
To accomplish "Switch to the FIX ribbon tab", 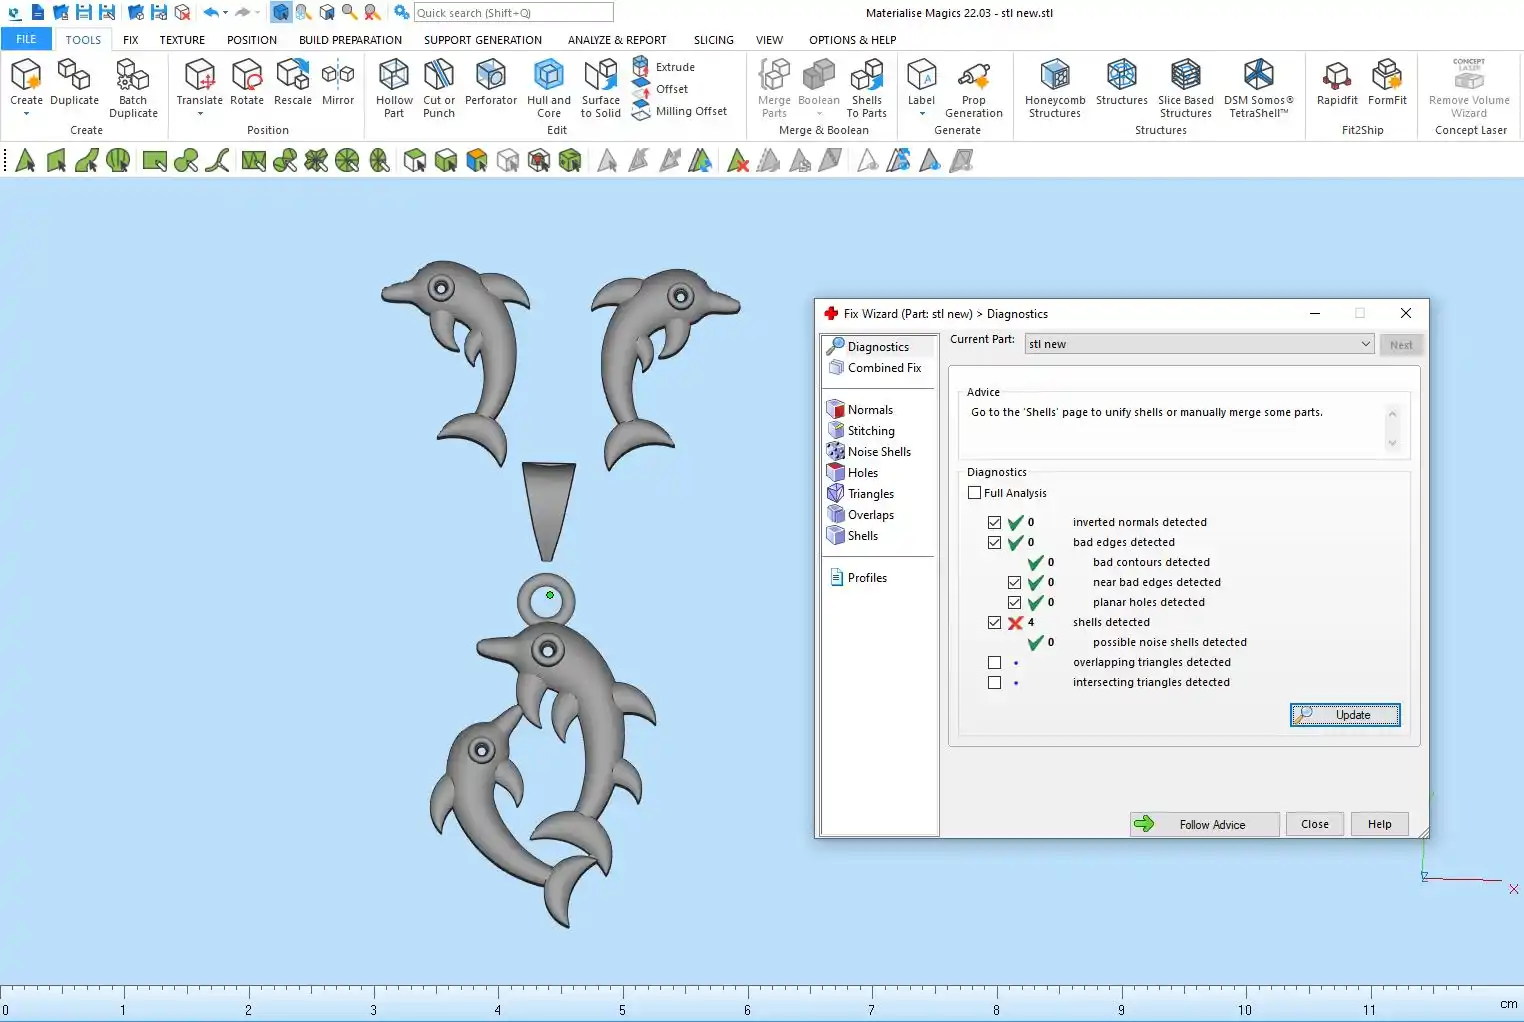I will point(130,40).
